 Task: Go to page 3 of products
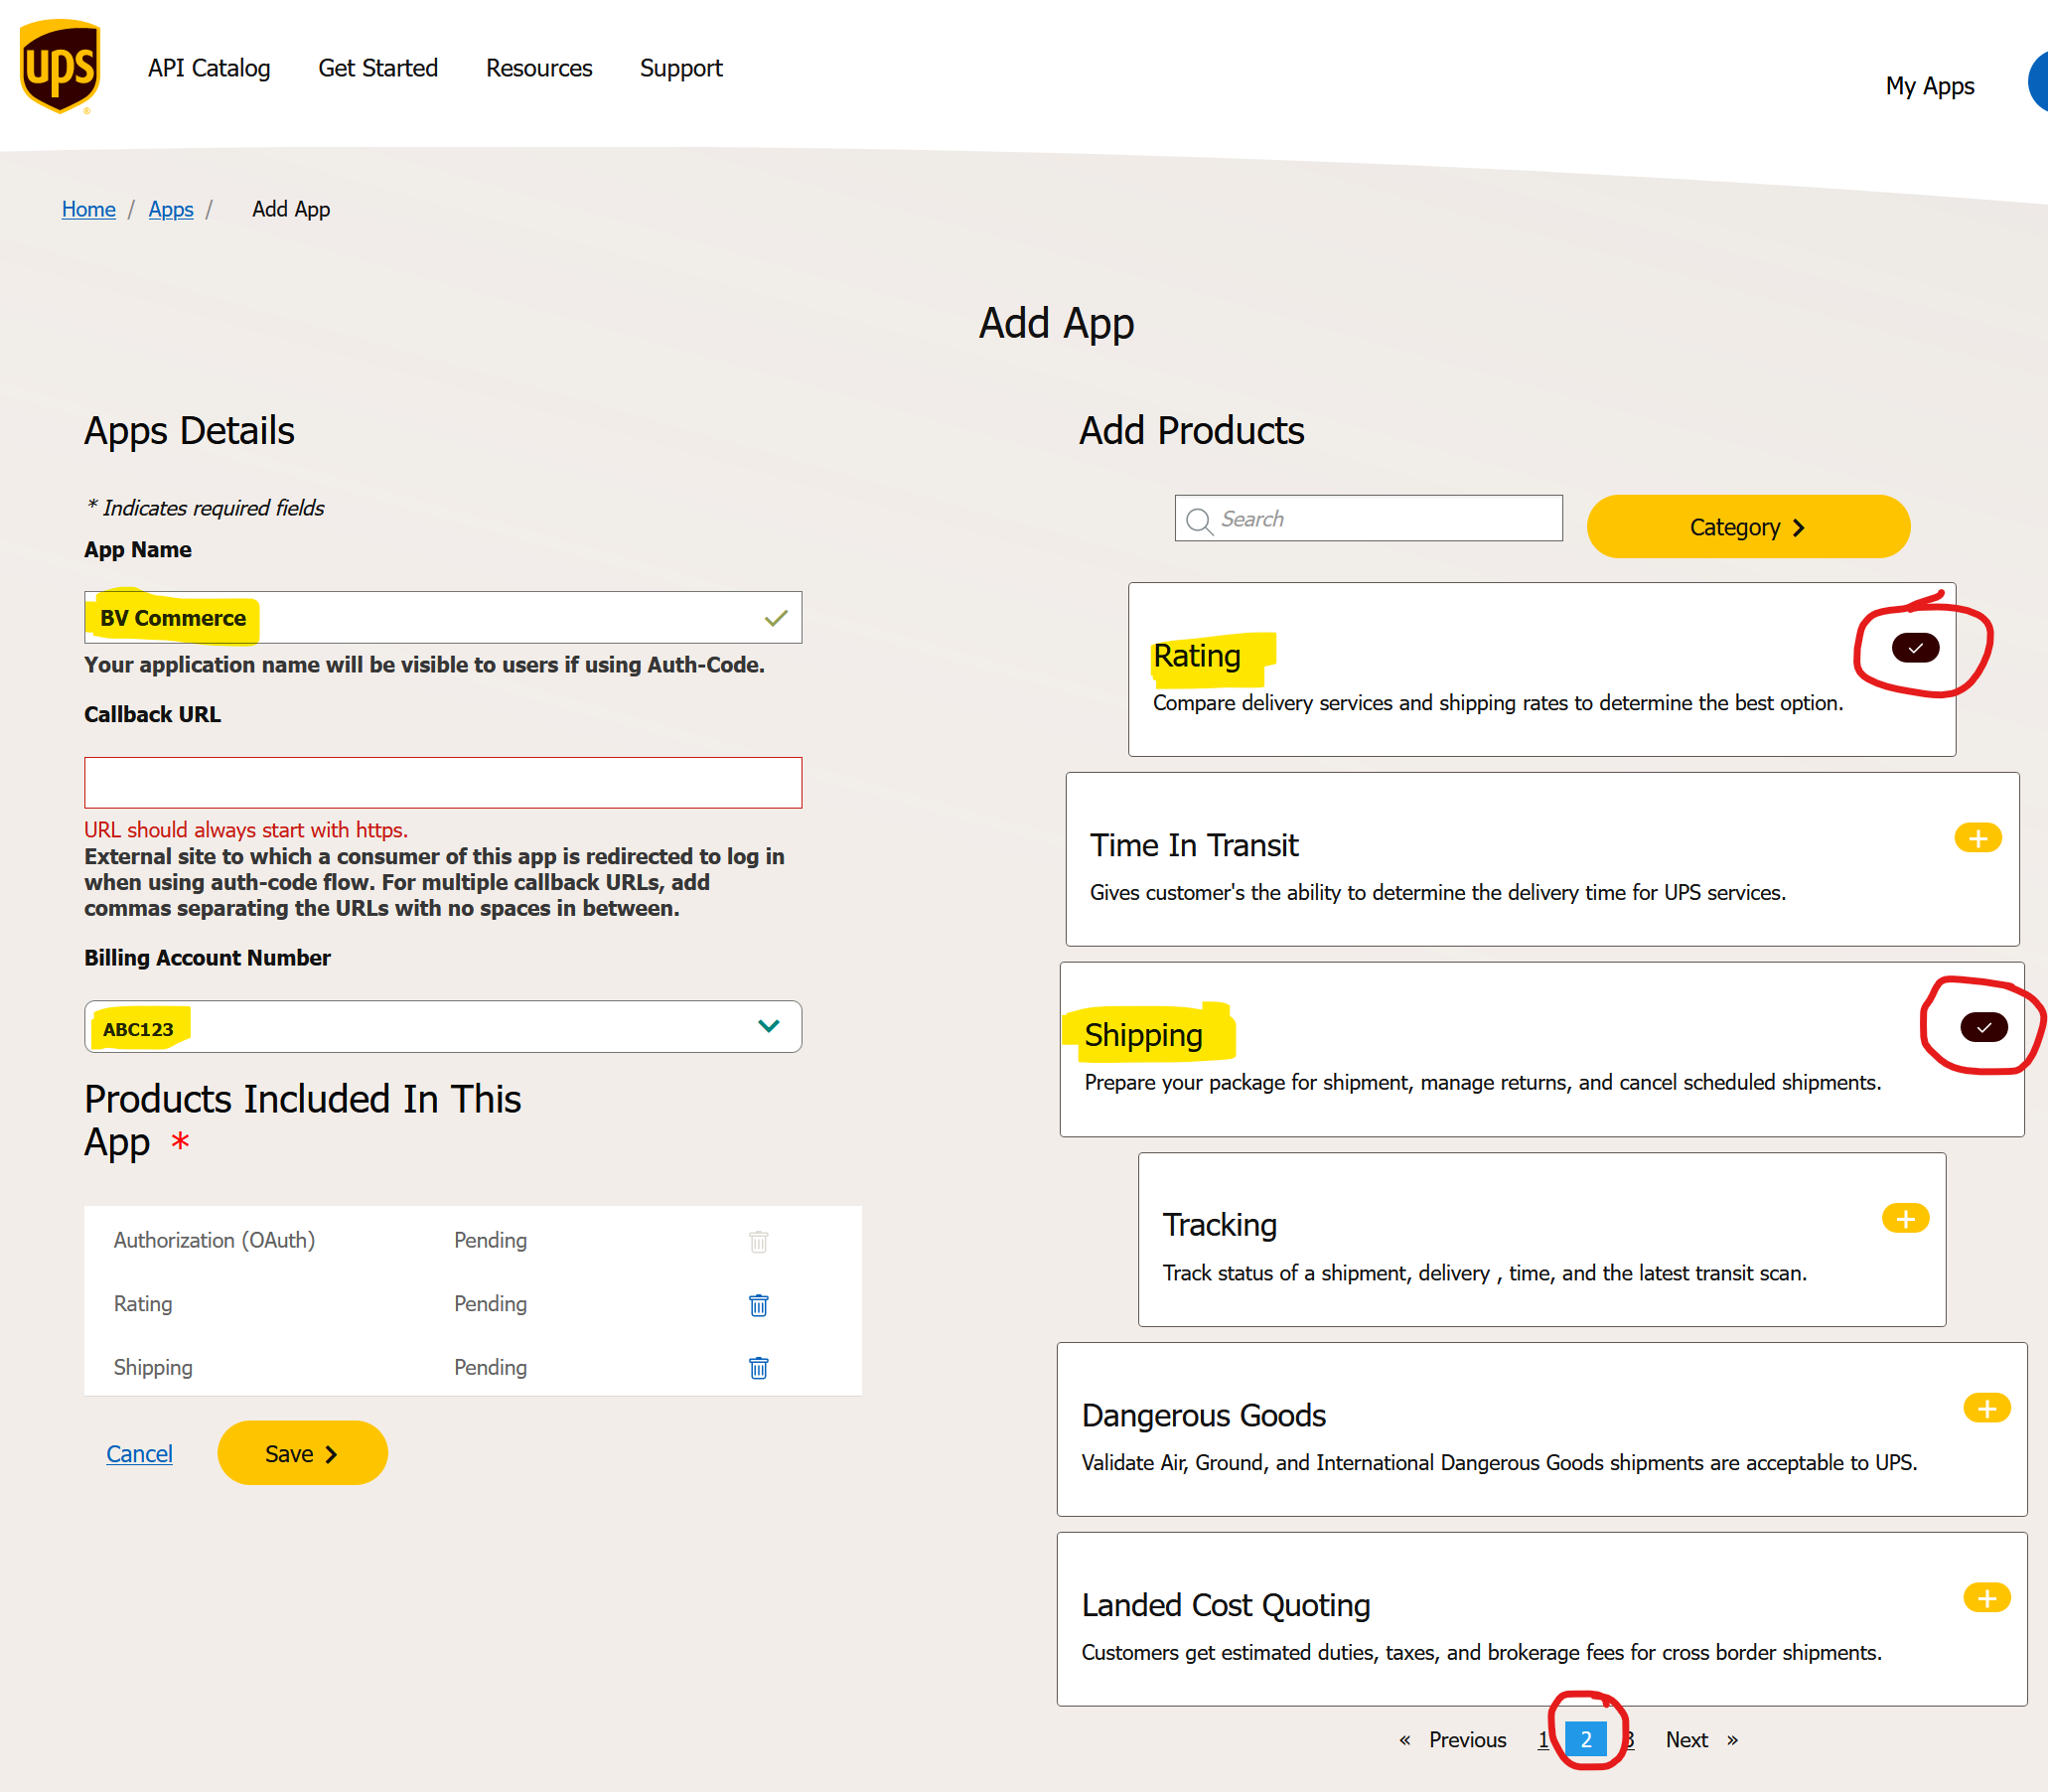(x=1629, y=1740)
